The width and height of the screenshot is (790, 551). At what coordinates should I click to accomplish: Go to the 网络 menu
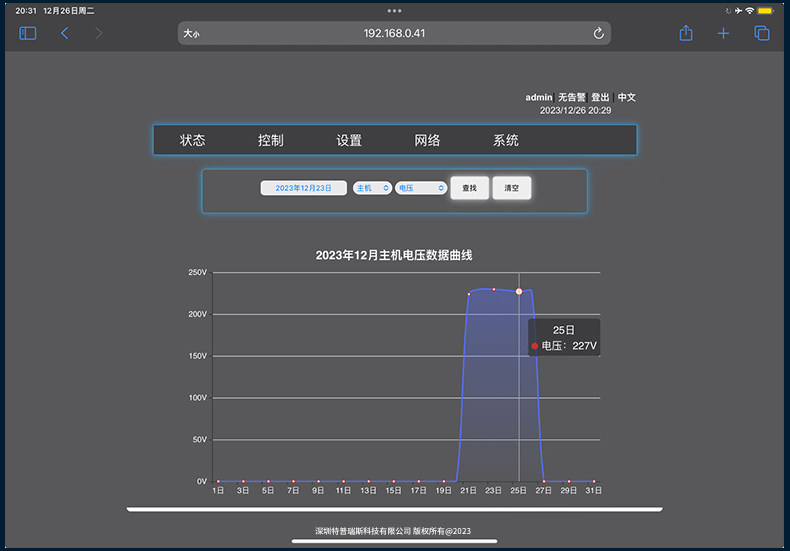click(x=427, y=140)
